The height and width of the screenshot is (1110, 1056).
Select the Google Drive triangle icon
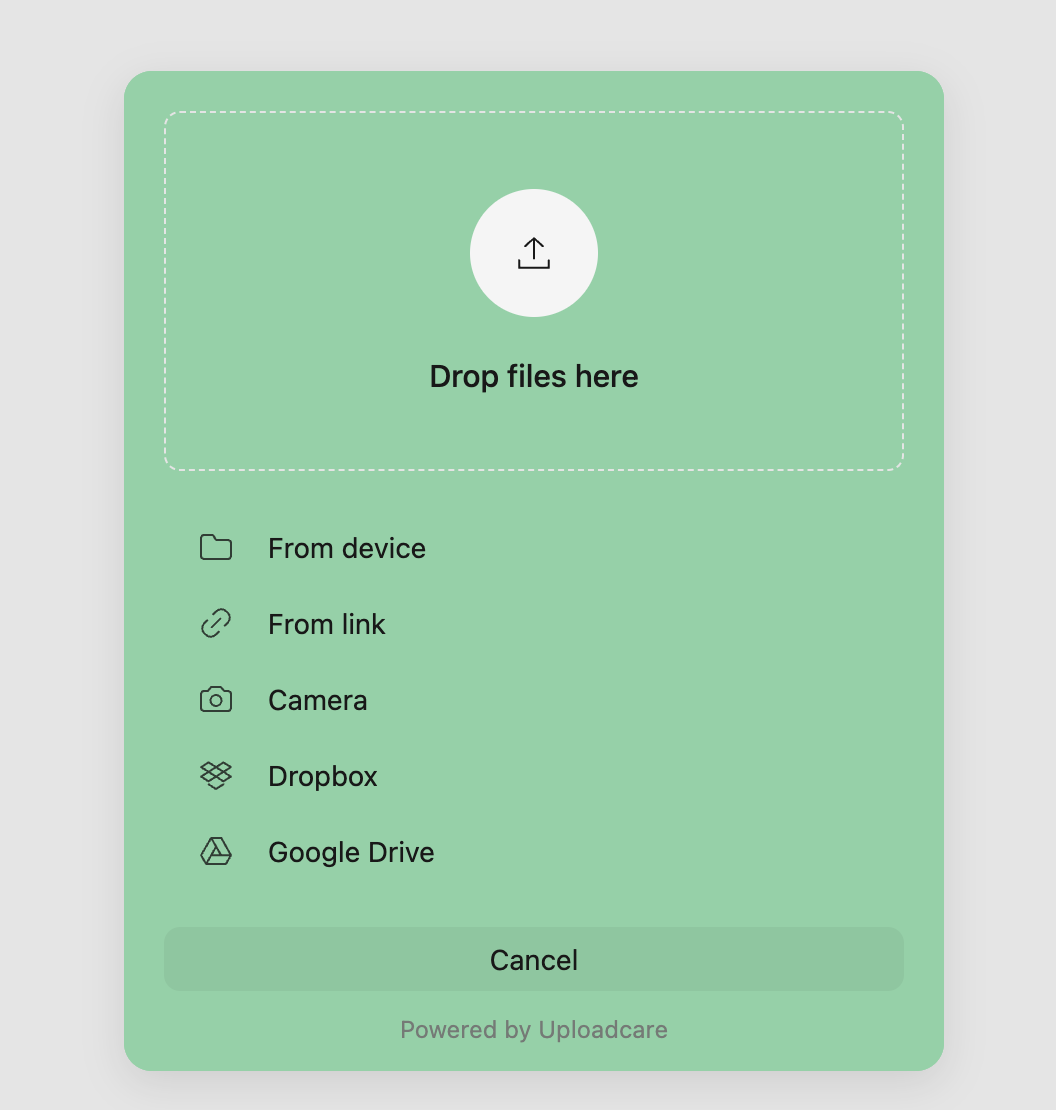click(215, 852)
